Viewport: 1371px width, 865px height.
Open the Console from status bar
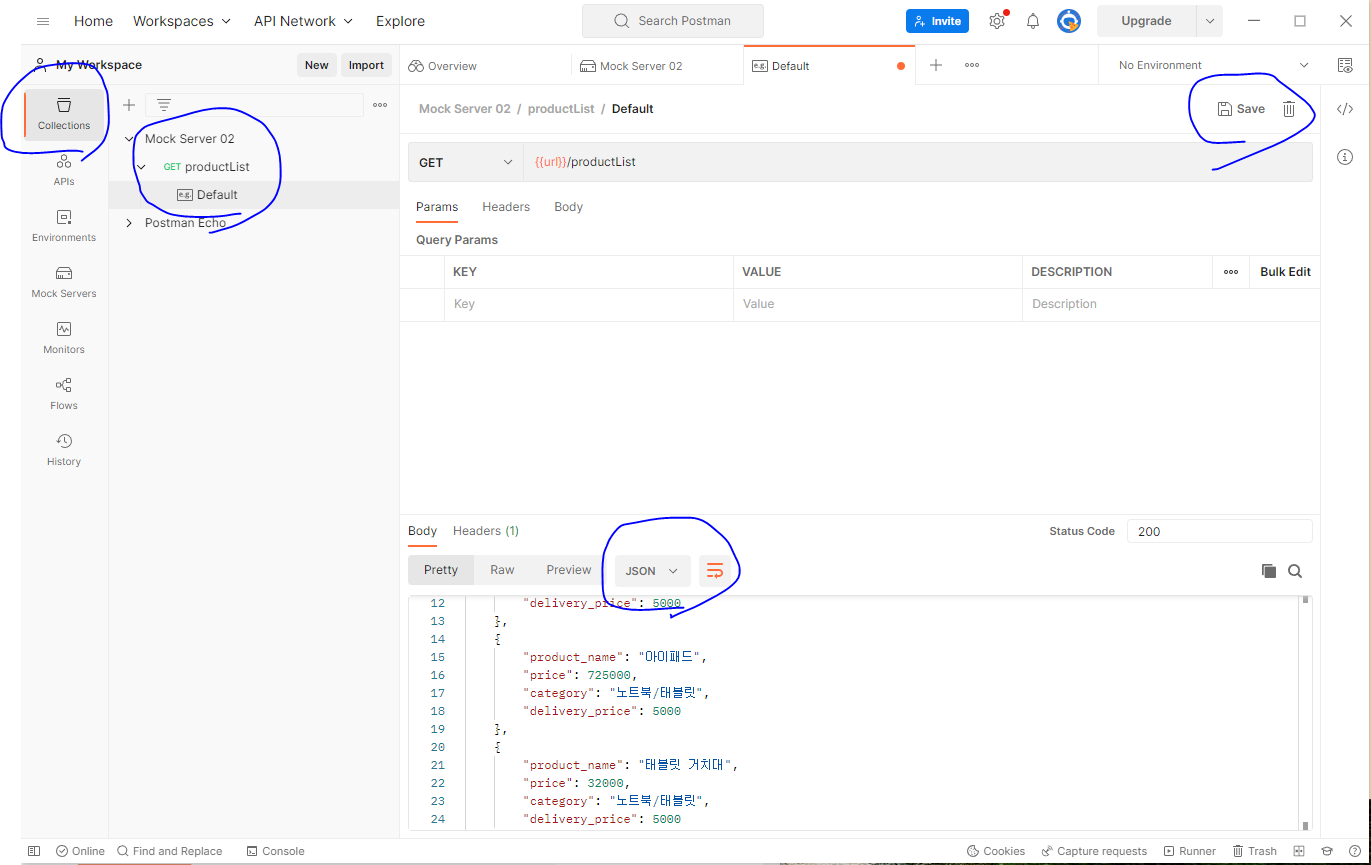pyautogui.click(x=275, y=851)
